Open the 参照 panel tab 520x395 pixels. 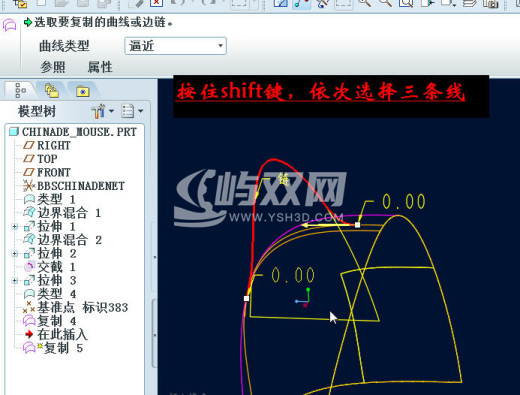point(53,67)
